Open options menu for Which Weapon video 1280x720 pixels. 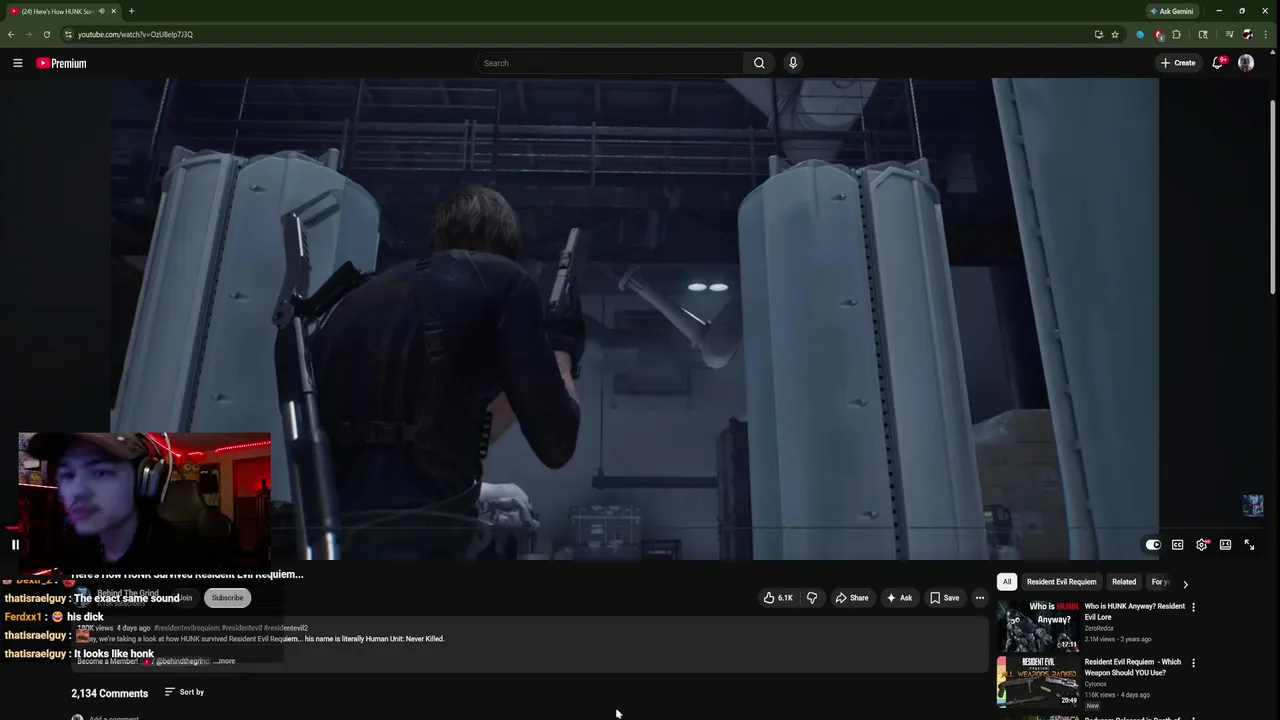tap(1193, 663)
